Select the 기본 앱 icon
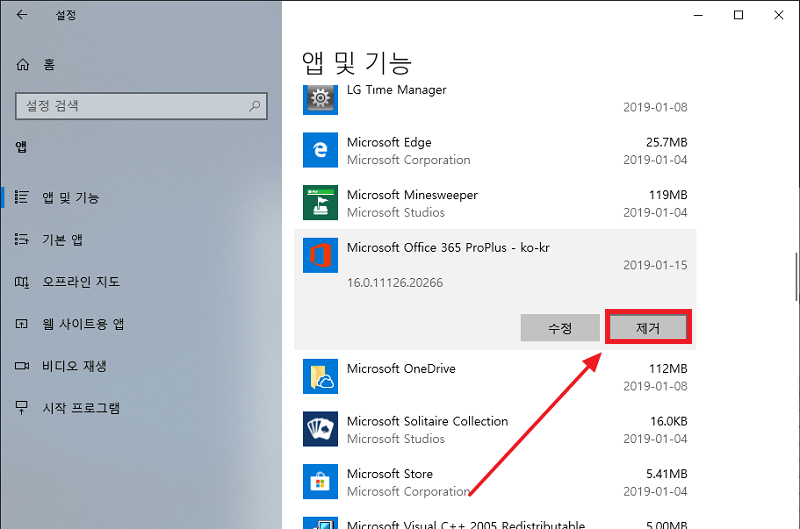Viewport: 800px width, 529px height. (21, 239)
